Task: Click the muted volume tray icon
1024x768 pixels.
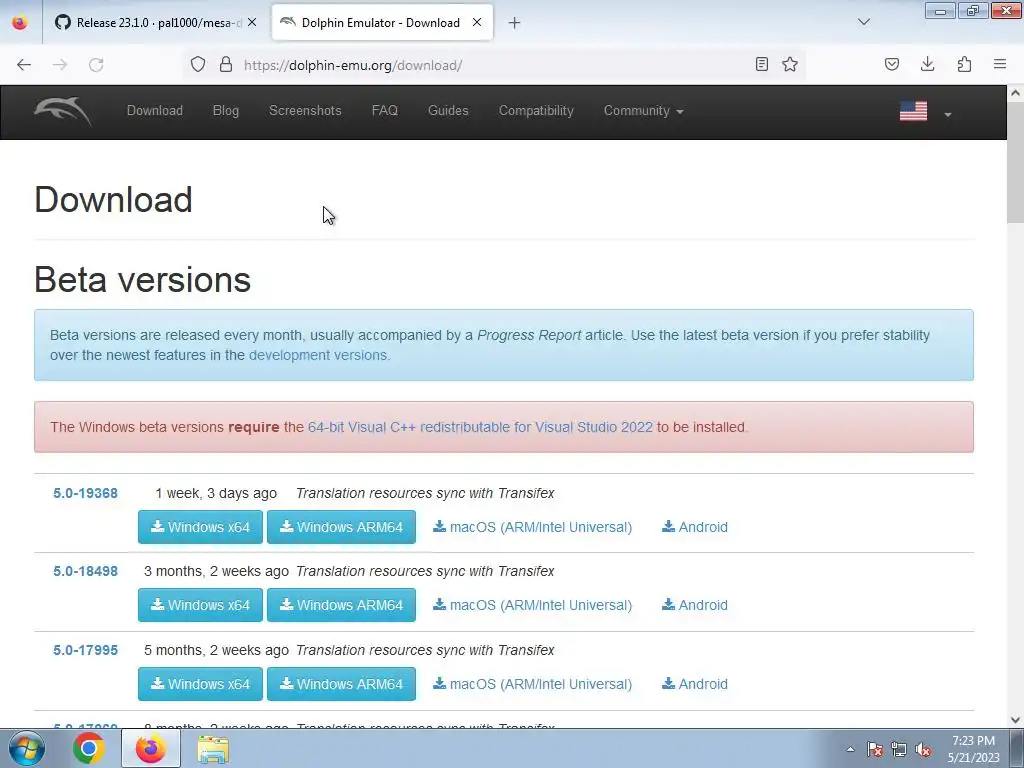Action: [x=923, y=750]
